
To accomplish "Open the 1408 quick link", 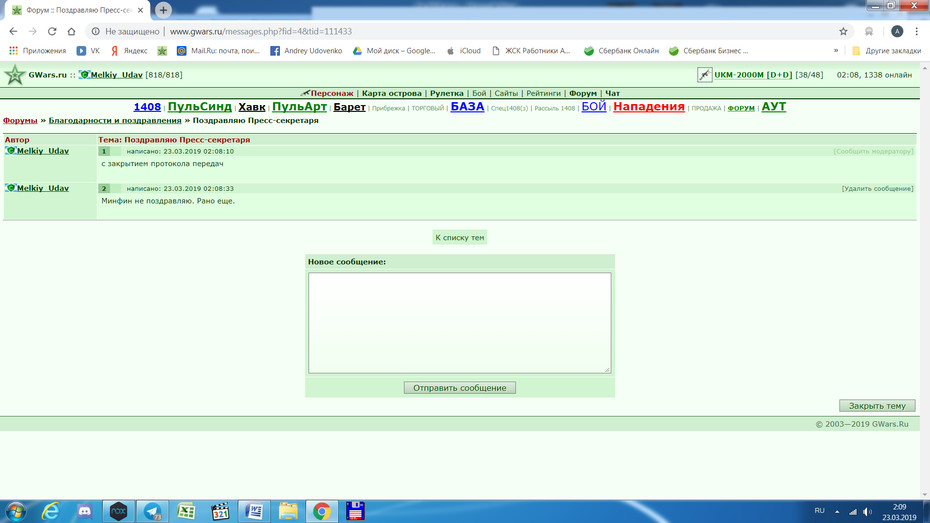I will pyautogui.click(x=147, y=107).
